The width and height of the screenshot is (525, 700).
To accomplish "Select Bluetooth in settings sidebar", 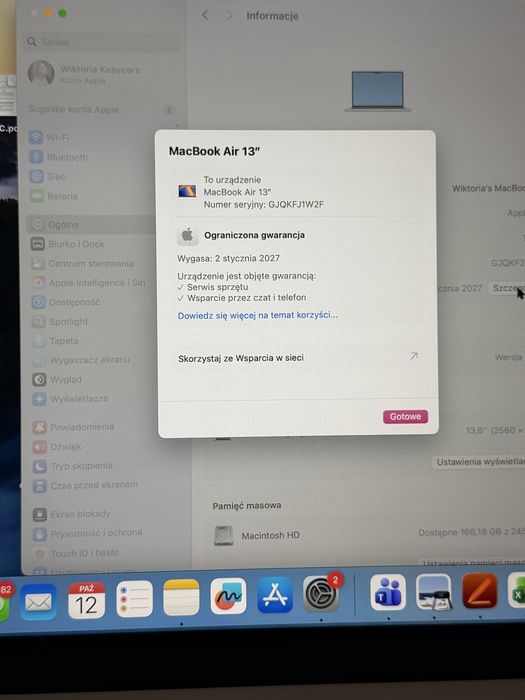I will pos(59,157).
